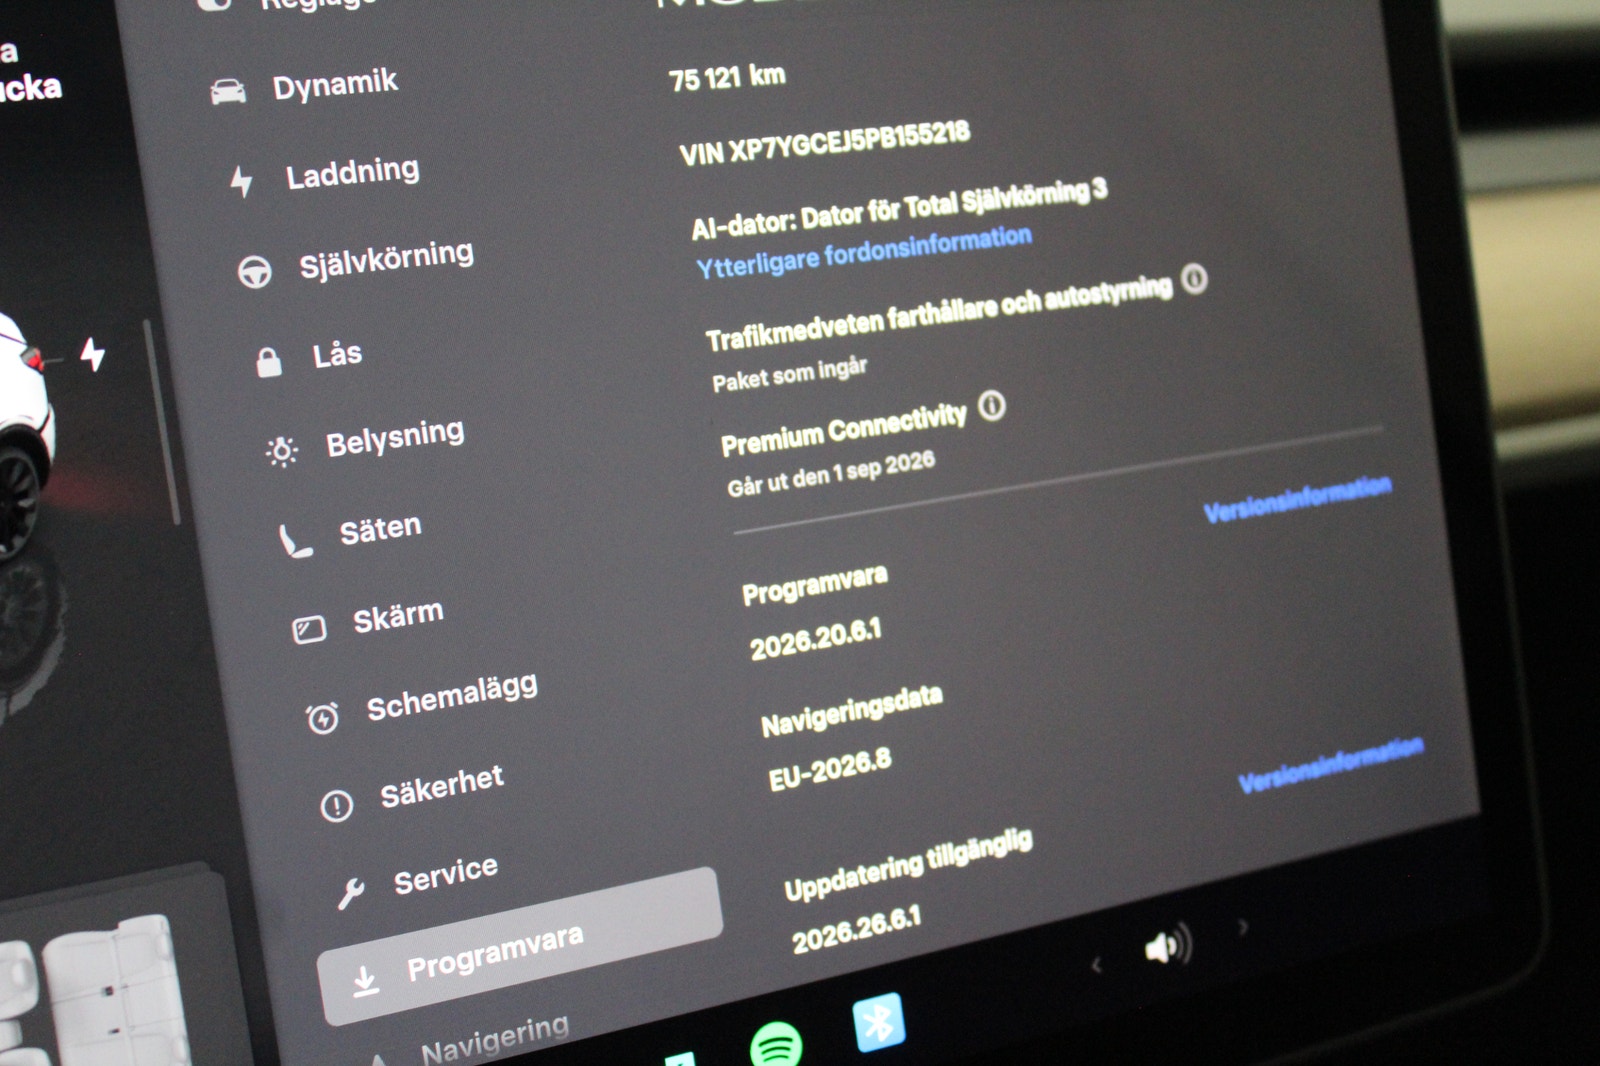Lower volume with the left chevron

1096,965
